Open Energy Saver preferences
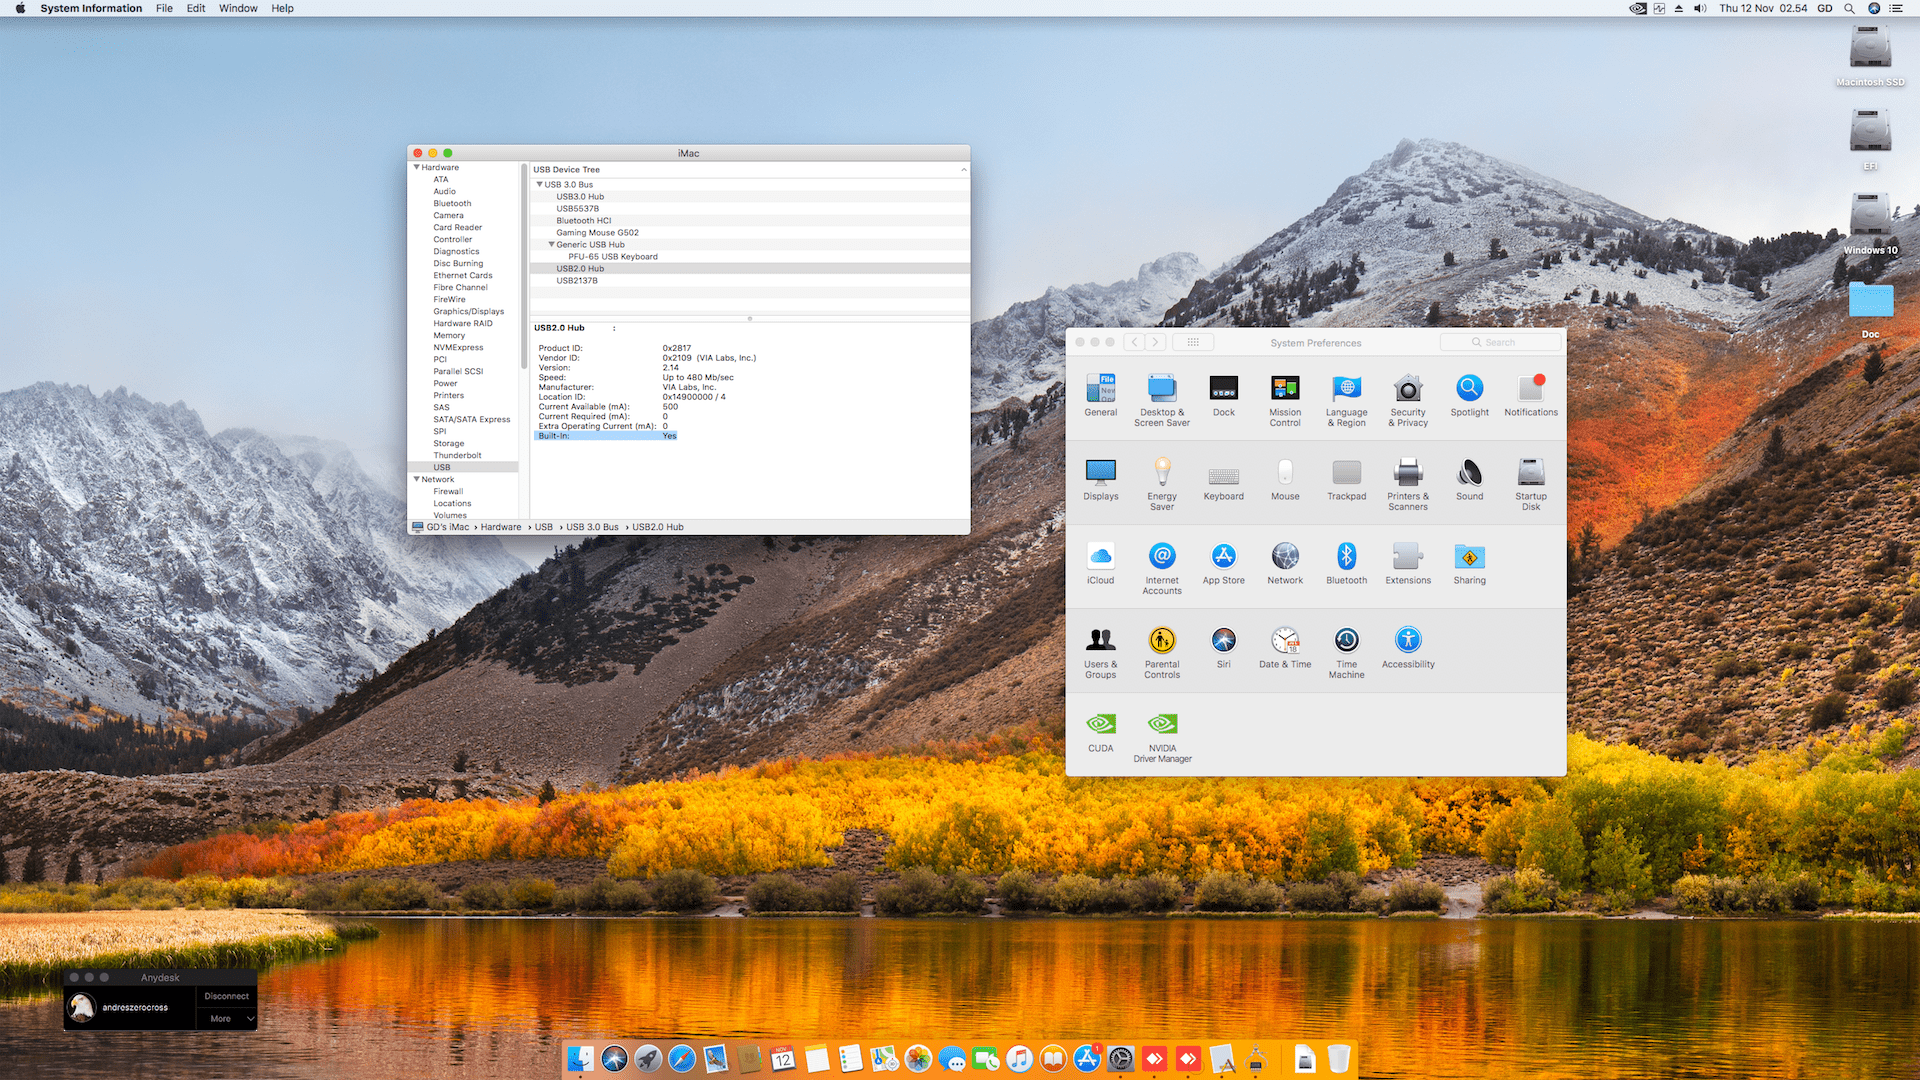 pyautogui.click(x=1161, y=473)
